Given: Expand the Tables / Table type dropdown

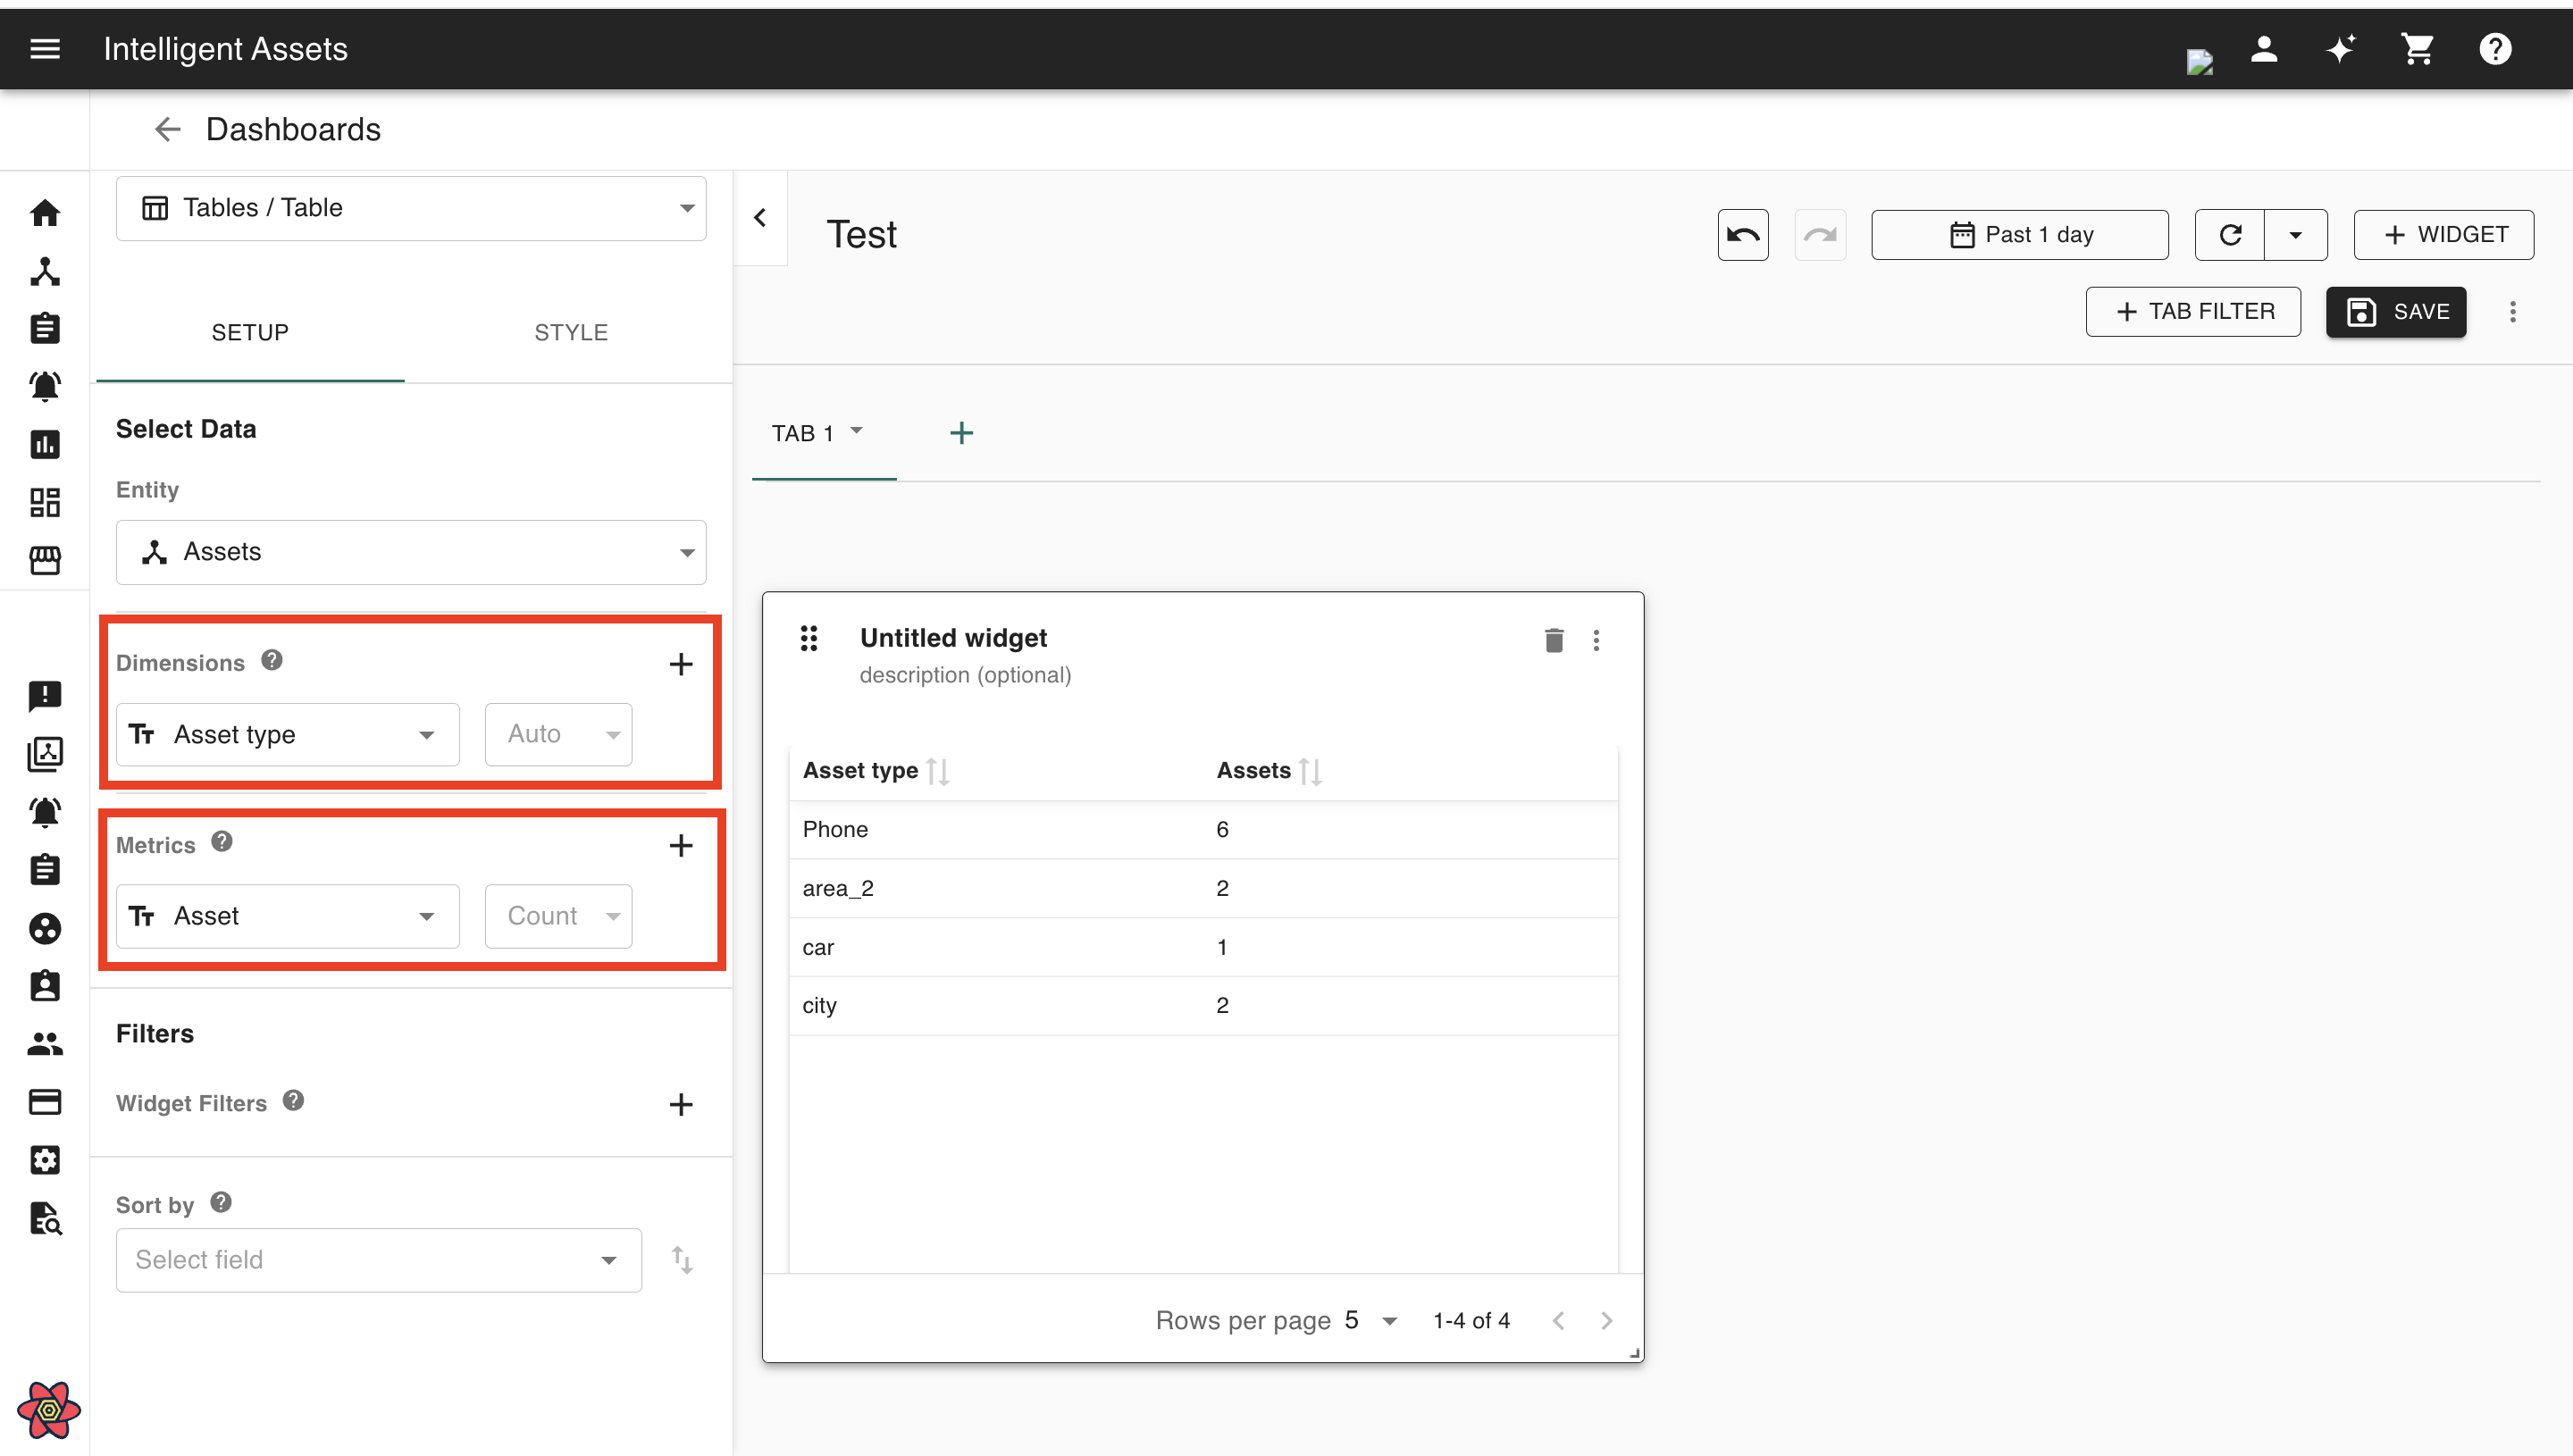Looking at the screenshot, I should tap(411, 208).
